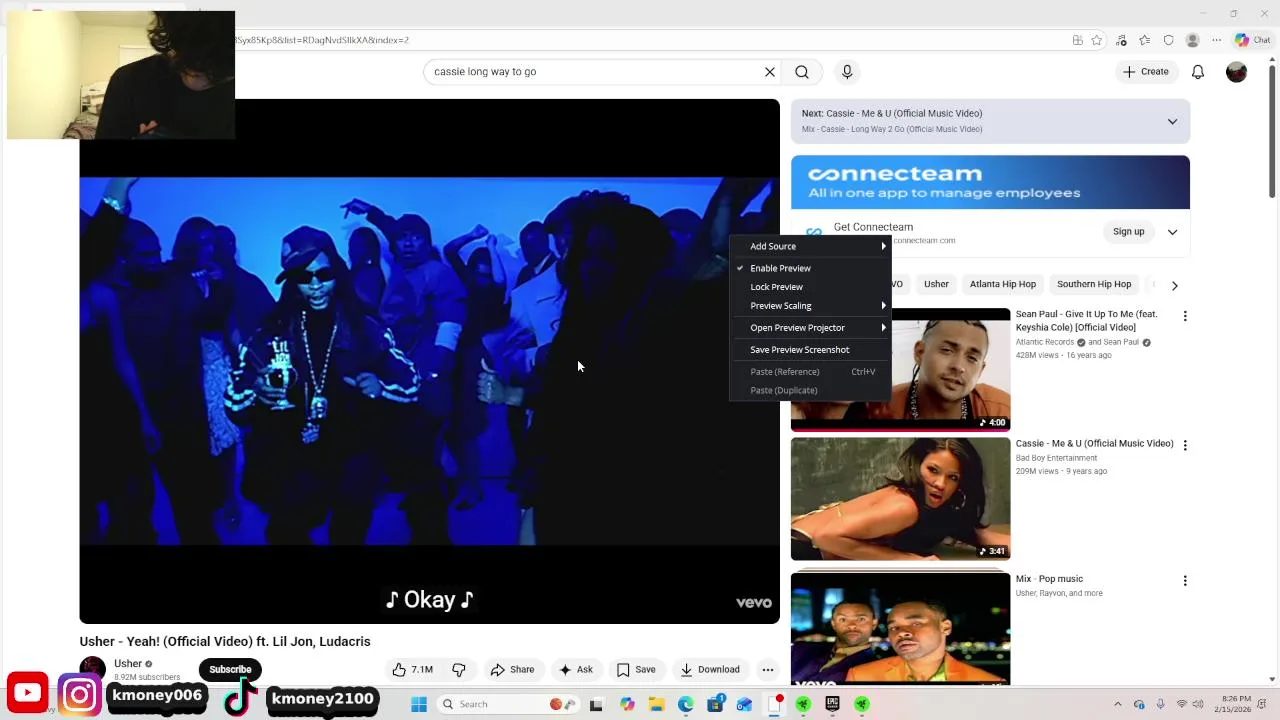Show more topic chips with right arrow

[x=1174, y=285]
